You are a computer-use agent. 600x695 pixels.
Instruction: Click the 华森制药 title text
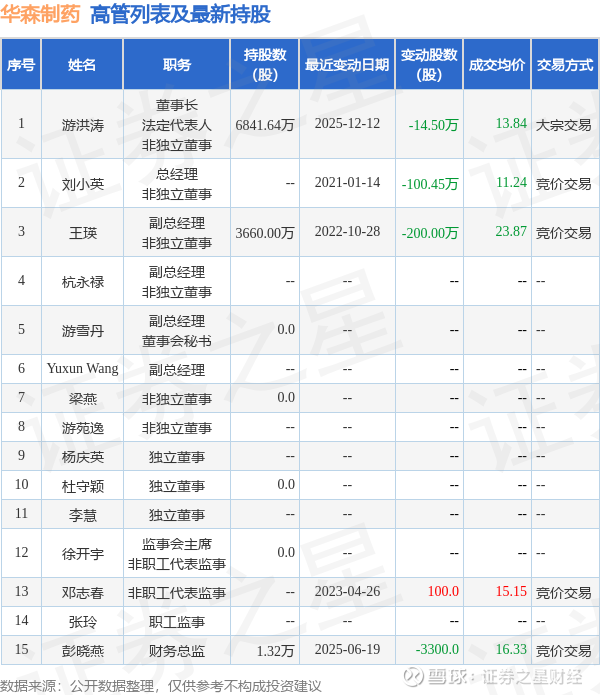coord(40,14)
